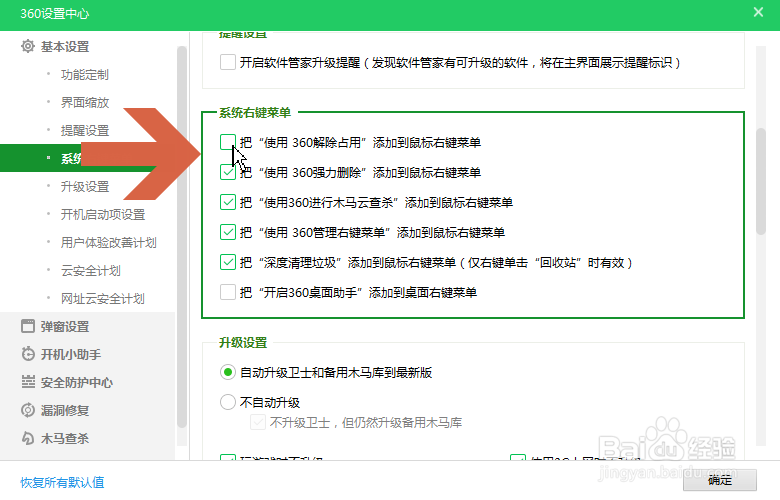
Task: Click the 开机小助手 clock icon
Action: (28, 354)
